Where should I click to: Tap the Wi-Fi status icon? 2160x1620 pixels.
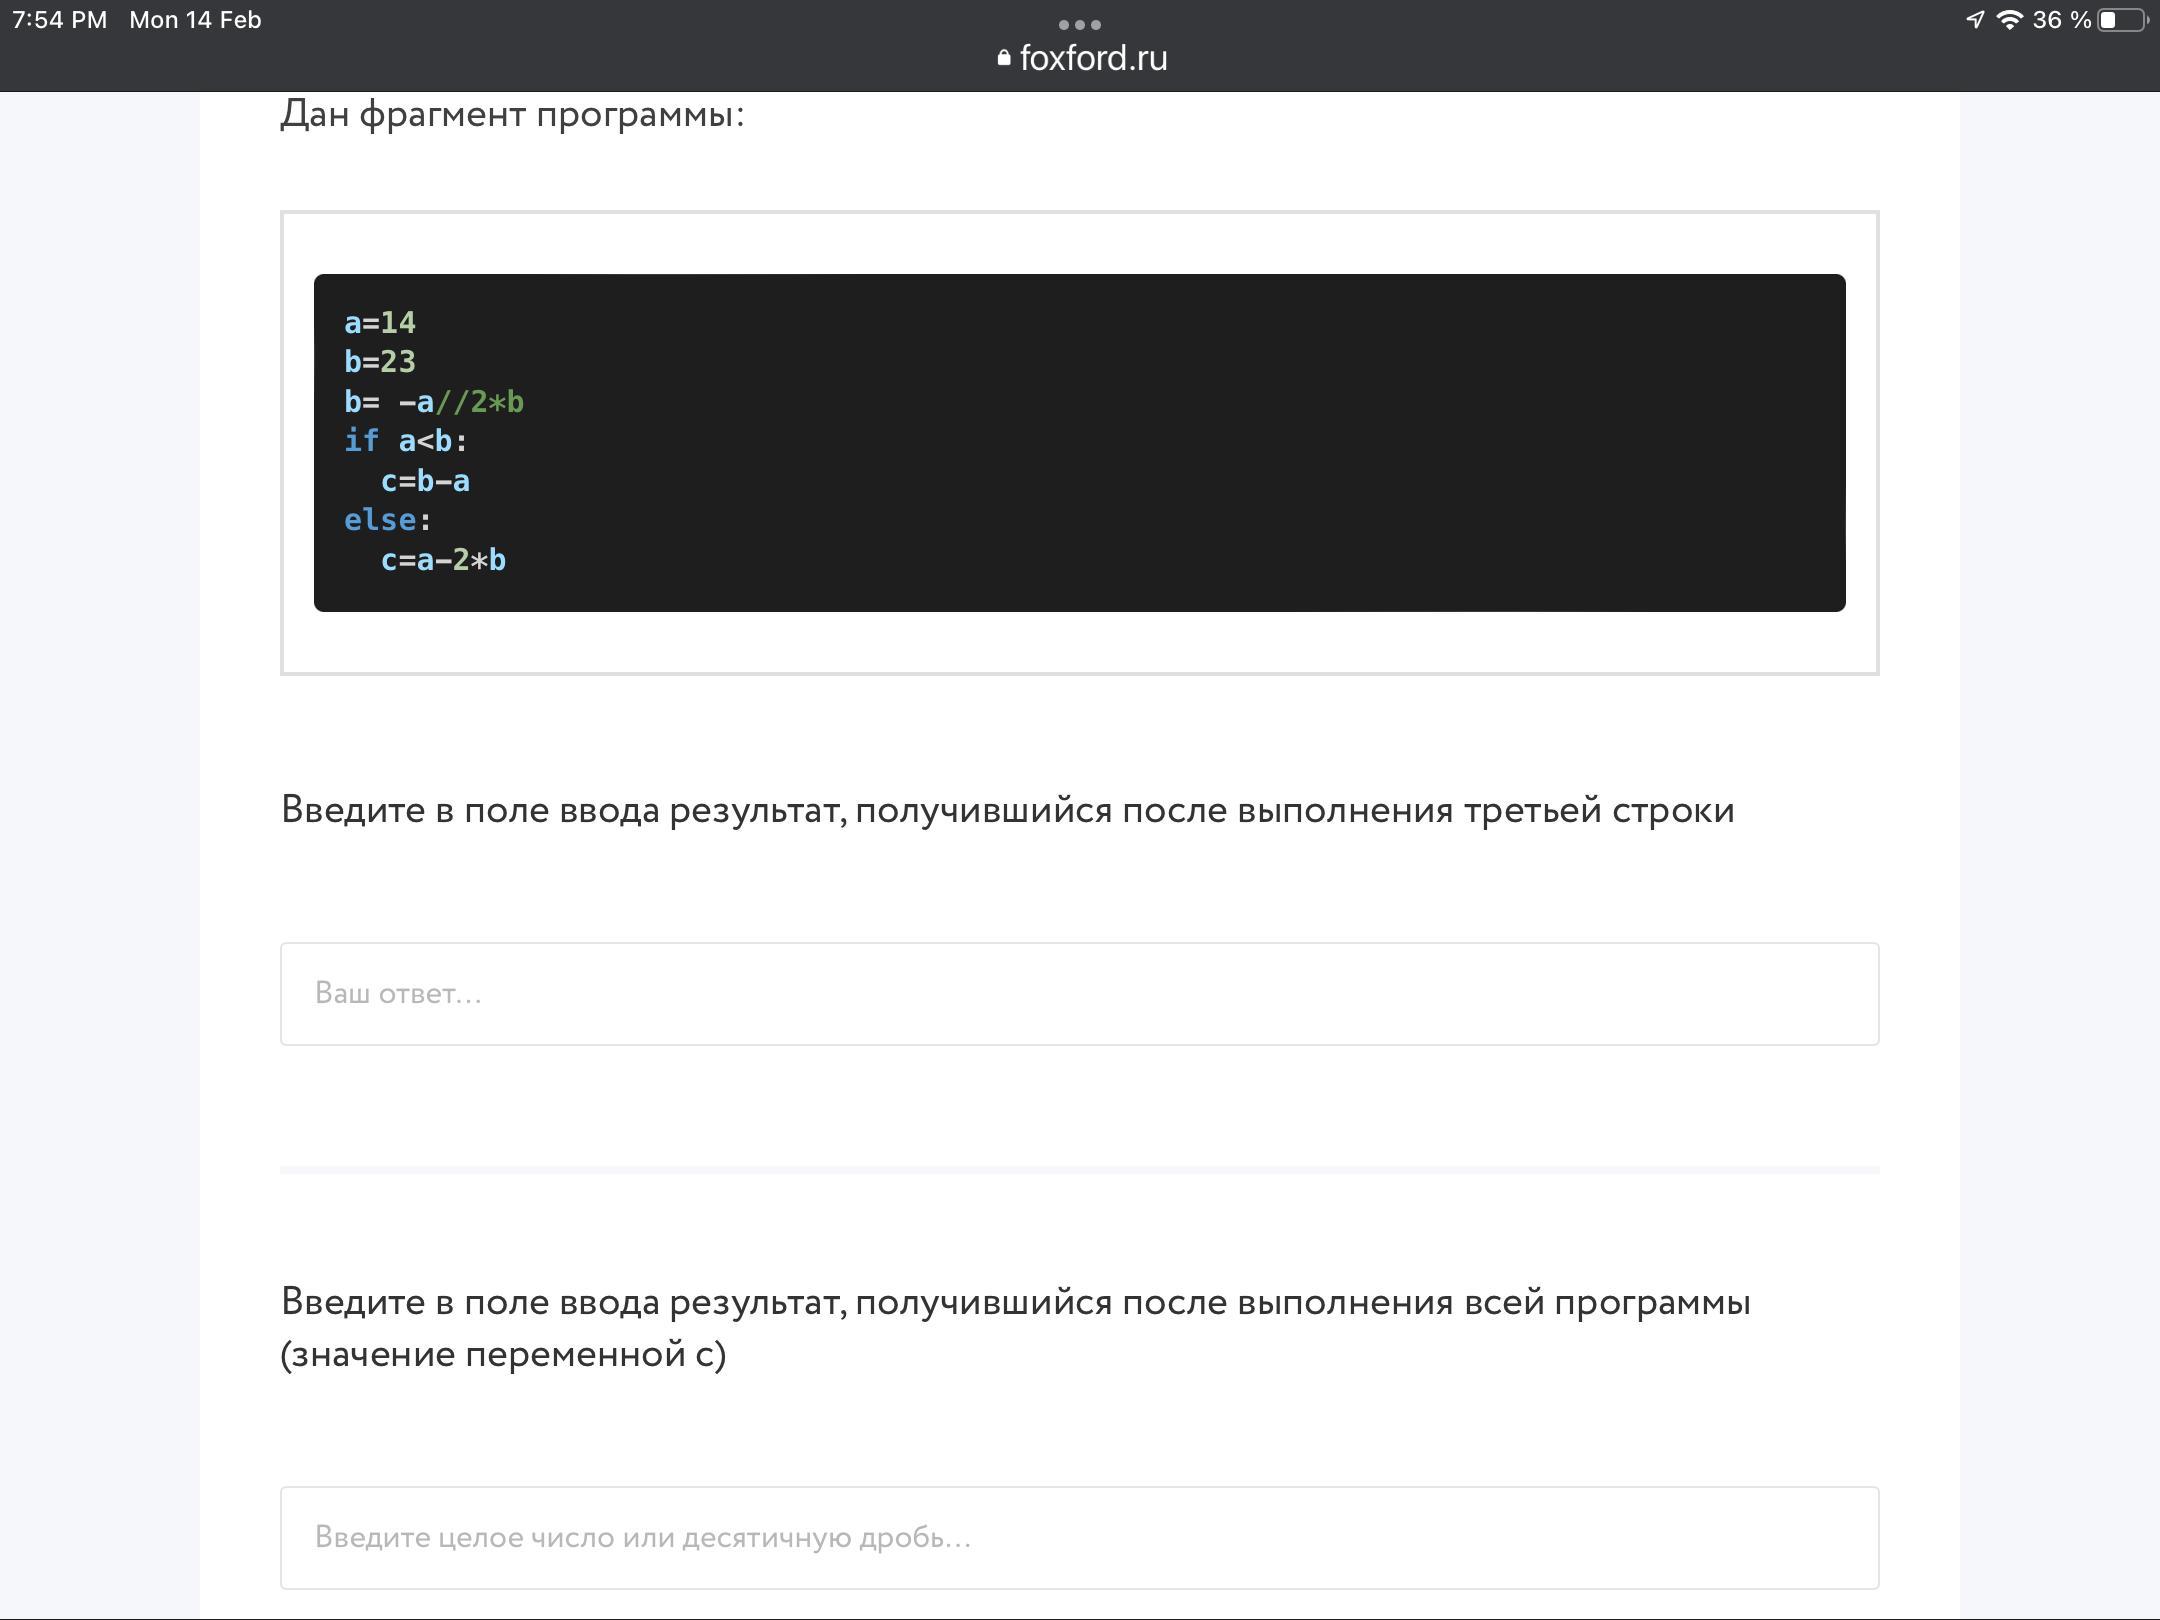pyautogui.click(x=2009, y=20)
